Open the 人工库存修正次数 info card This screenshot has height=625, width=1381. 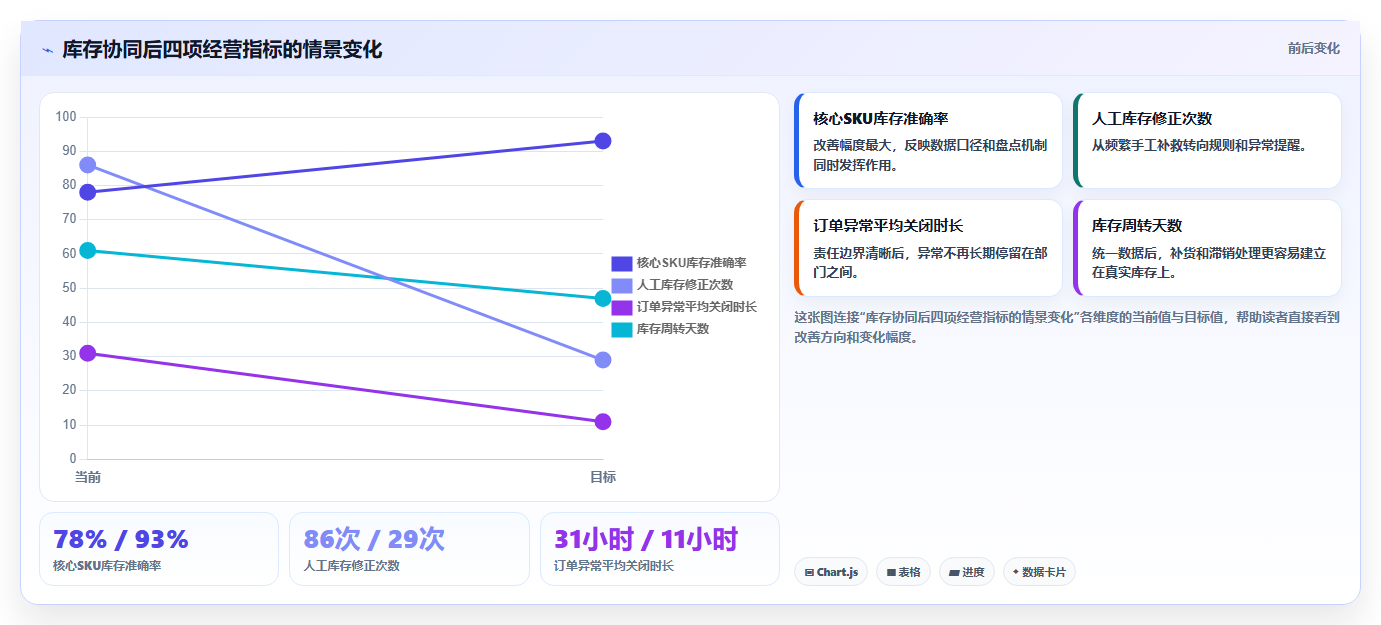coord(1207,141)
